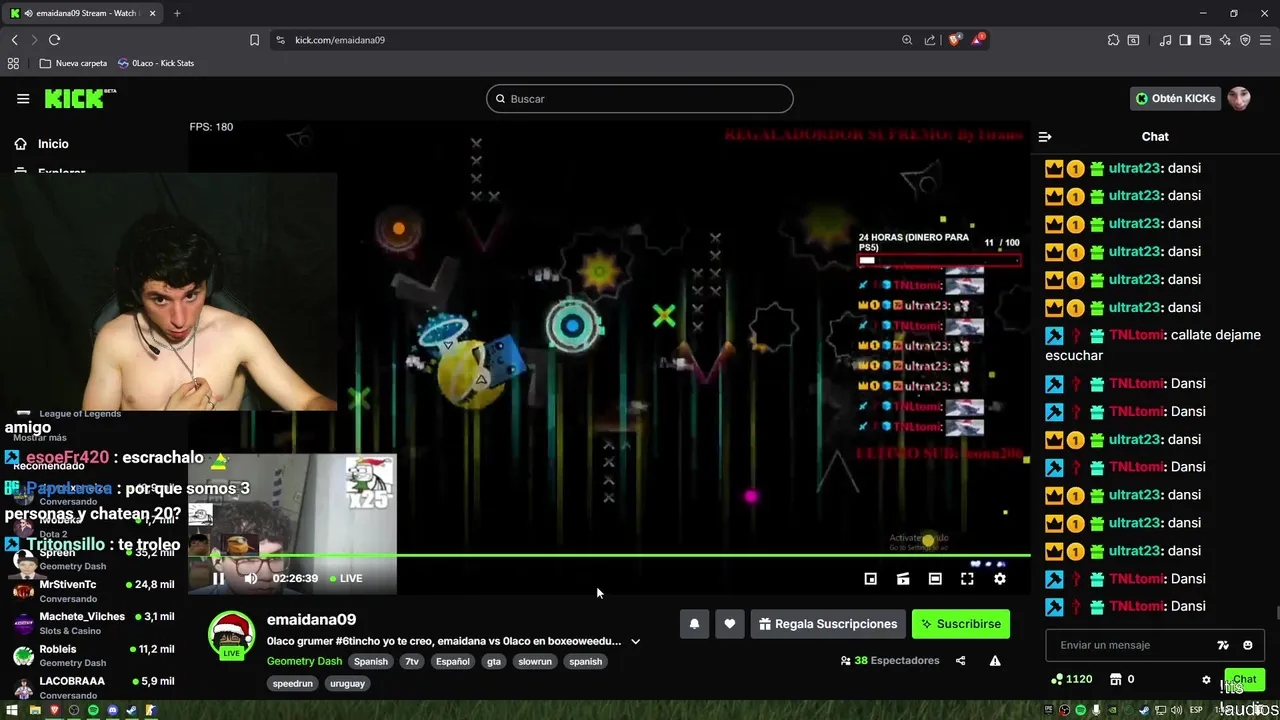The width and height of the screenshot is (1280, 720).
Task: Open chat settings gear
Action: 1206,680
